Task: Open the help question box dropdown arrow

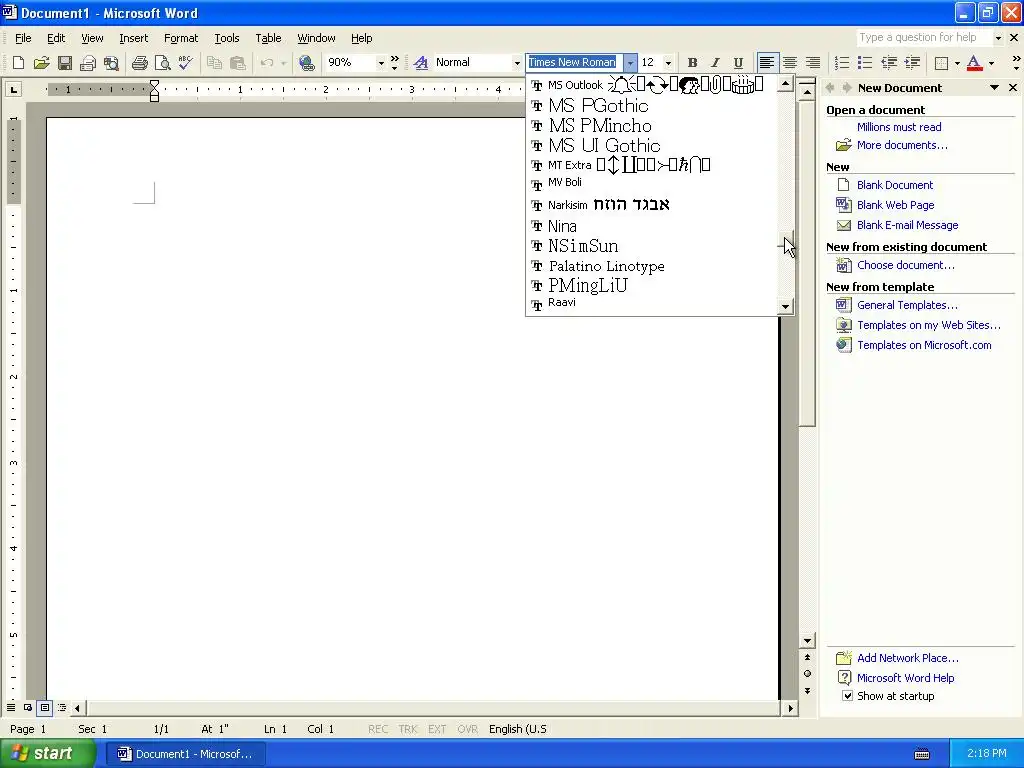Action: point(998,38)
